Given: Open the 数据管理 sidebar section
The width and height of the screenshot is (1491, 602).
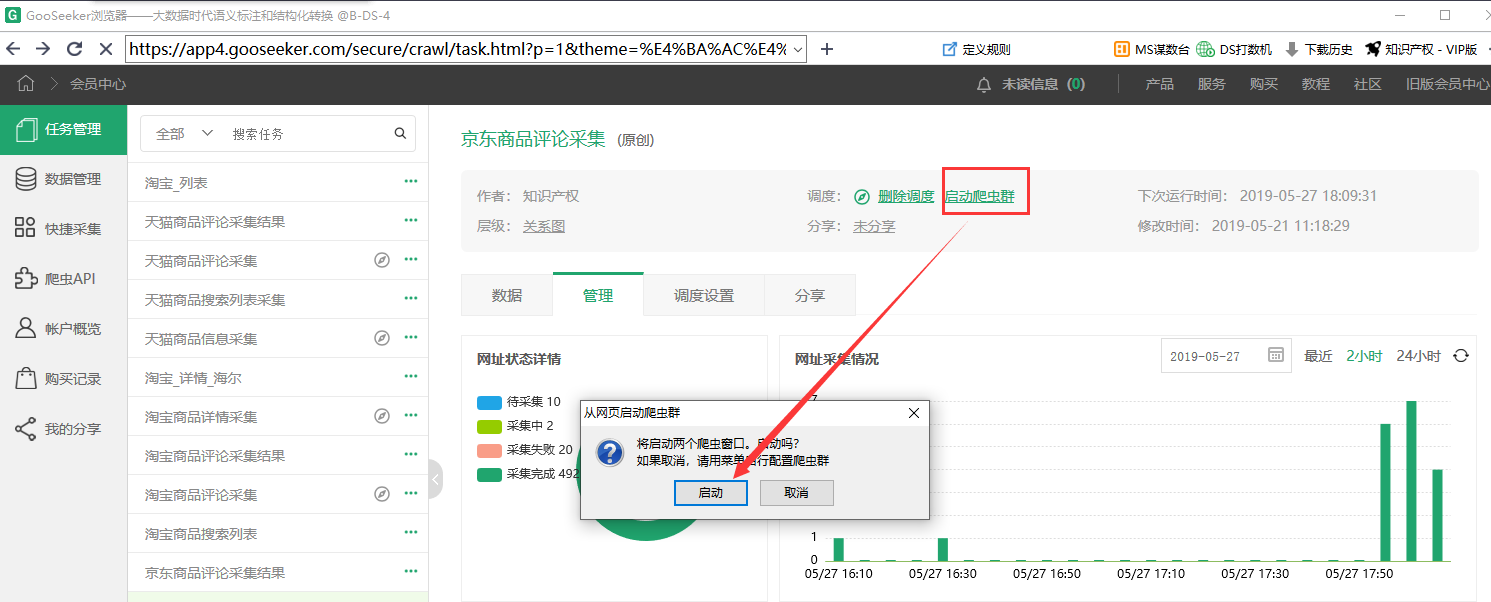Looking at the screenshot, I should [64, 179].
